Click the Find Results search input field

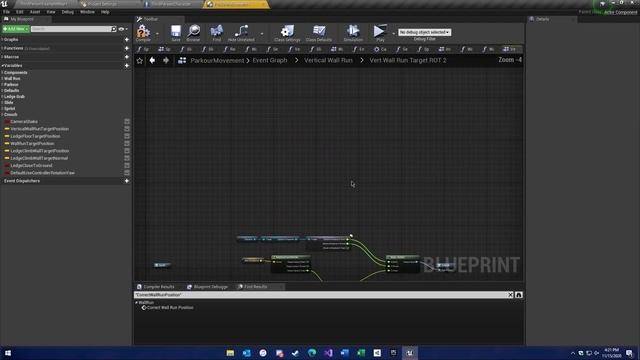(x=321, y=295)
